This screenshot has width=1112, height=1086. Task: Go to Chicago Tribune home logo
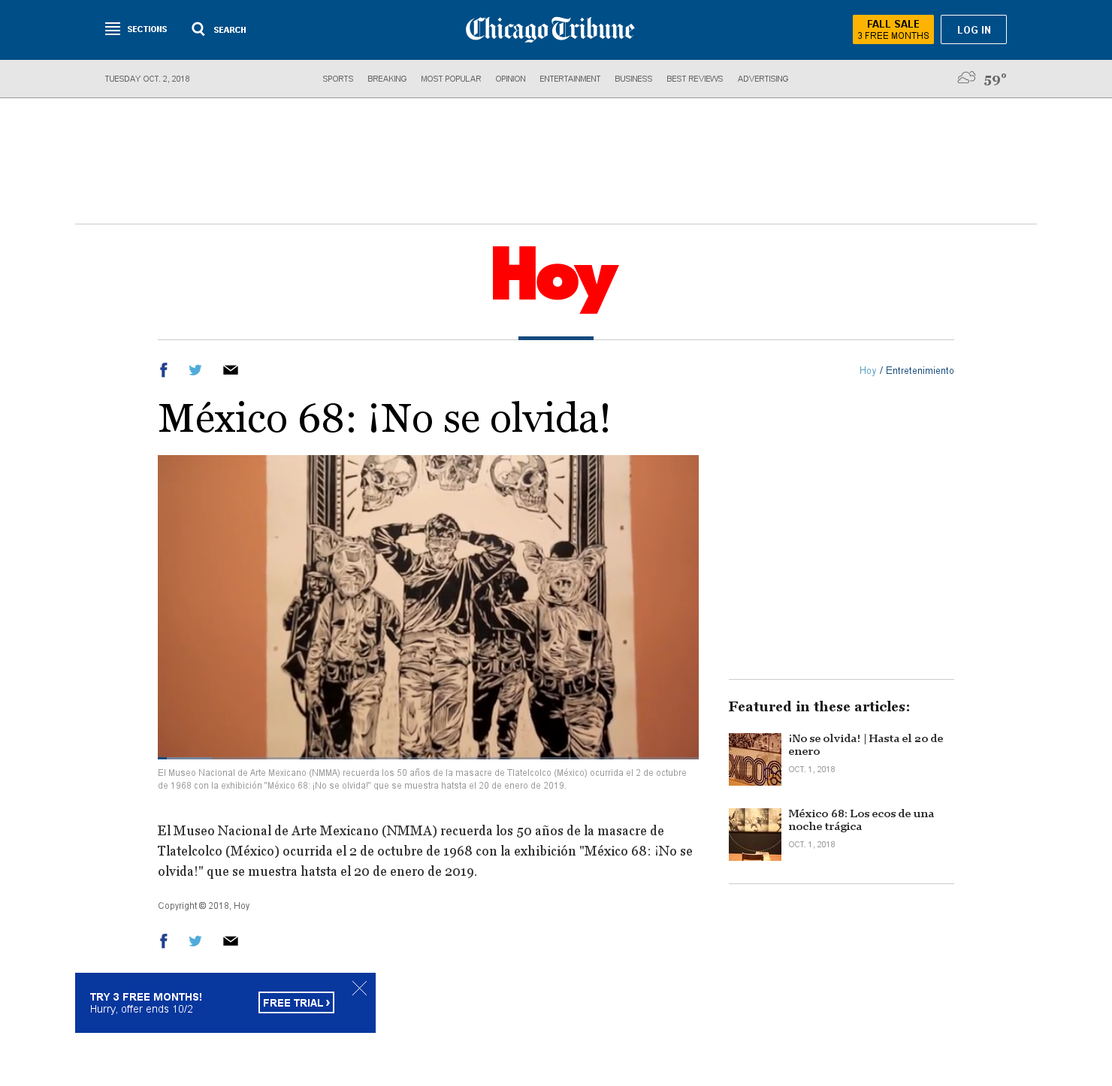[550, 29]
